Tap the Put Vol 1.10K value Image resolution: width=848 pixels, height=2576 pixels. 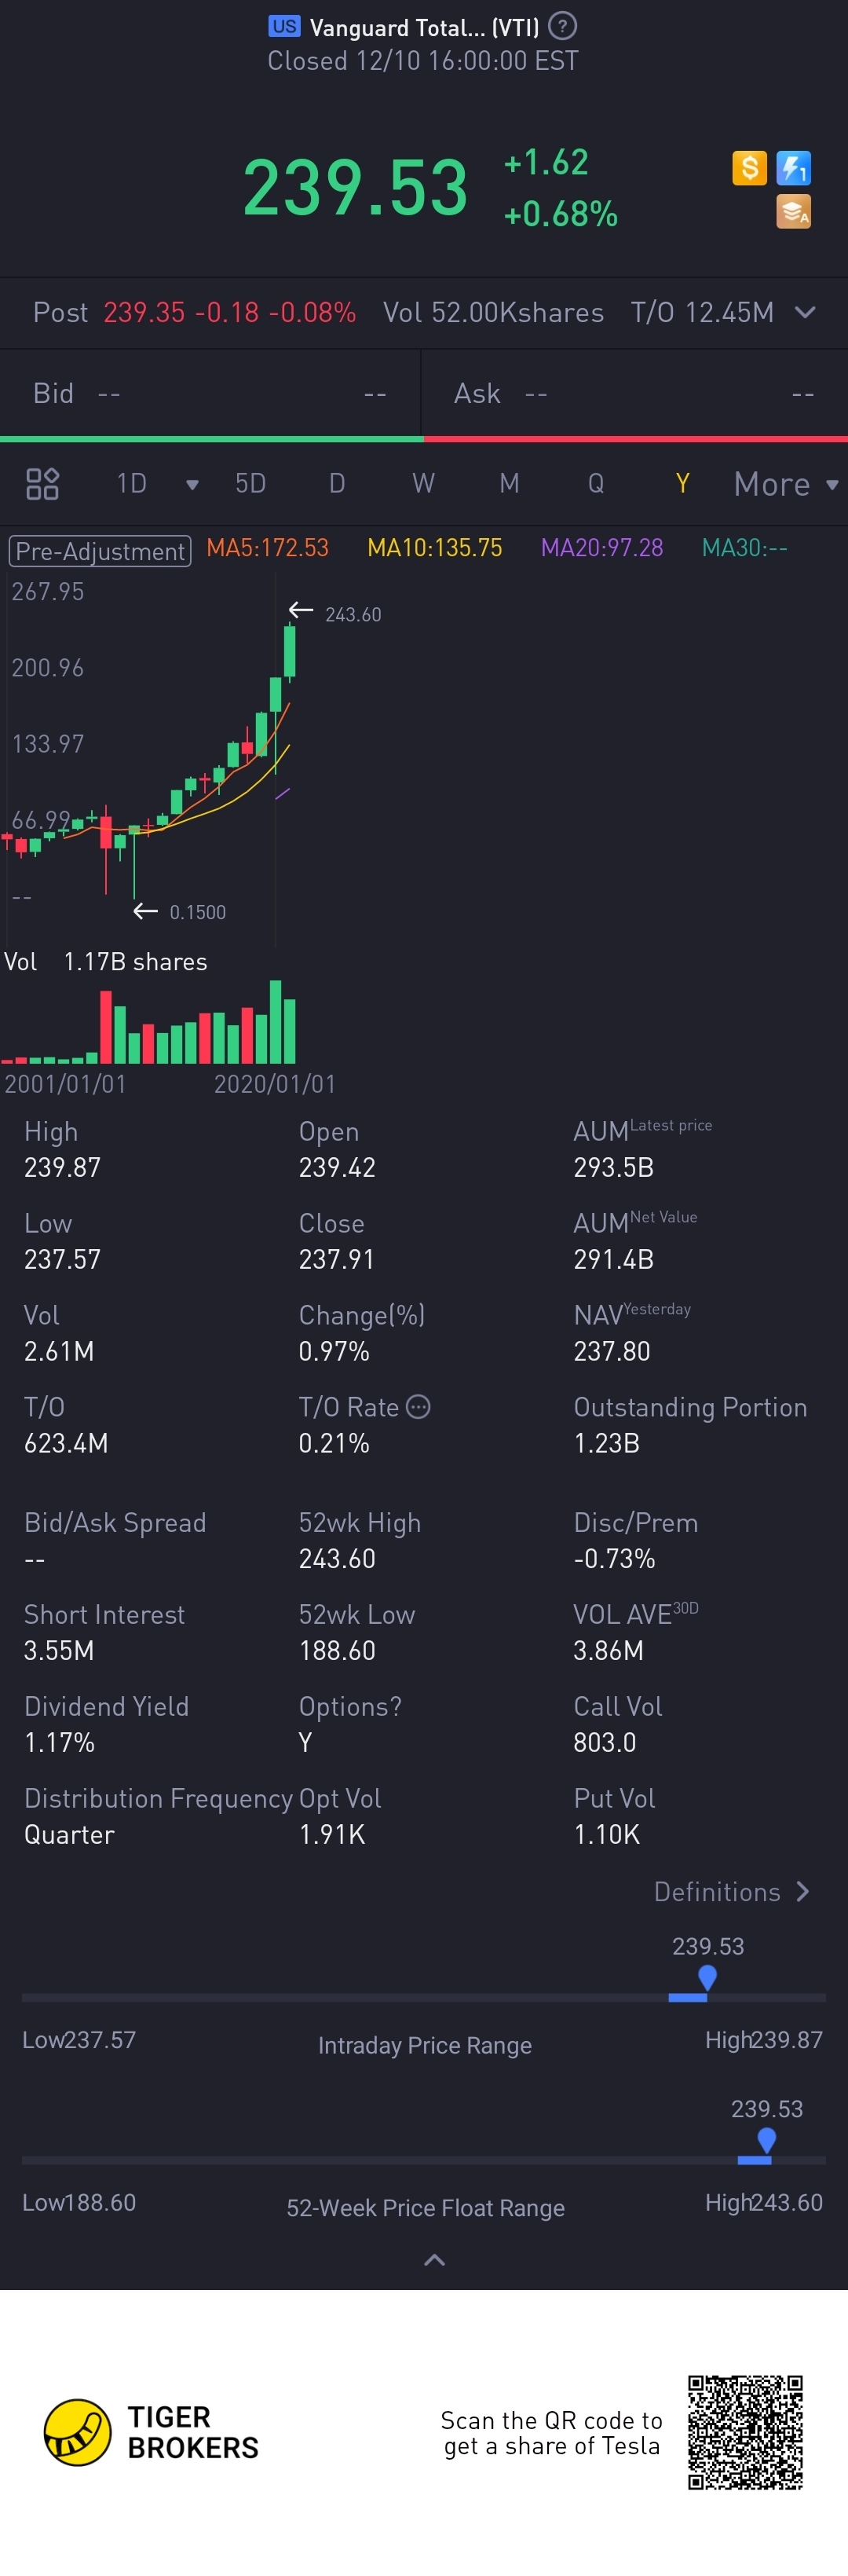(x=606, y=1835)
